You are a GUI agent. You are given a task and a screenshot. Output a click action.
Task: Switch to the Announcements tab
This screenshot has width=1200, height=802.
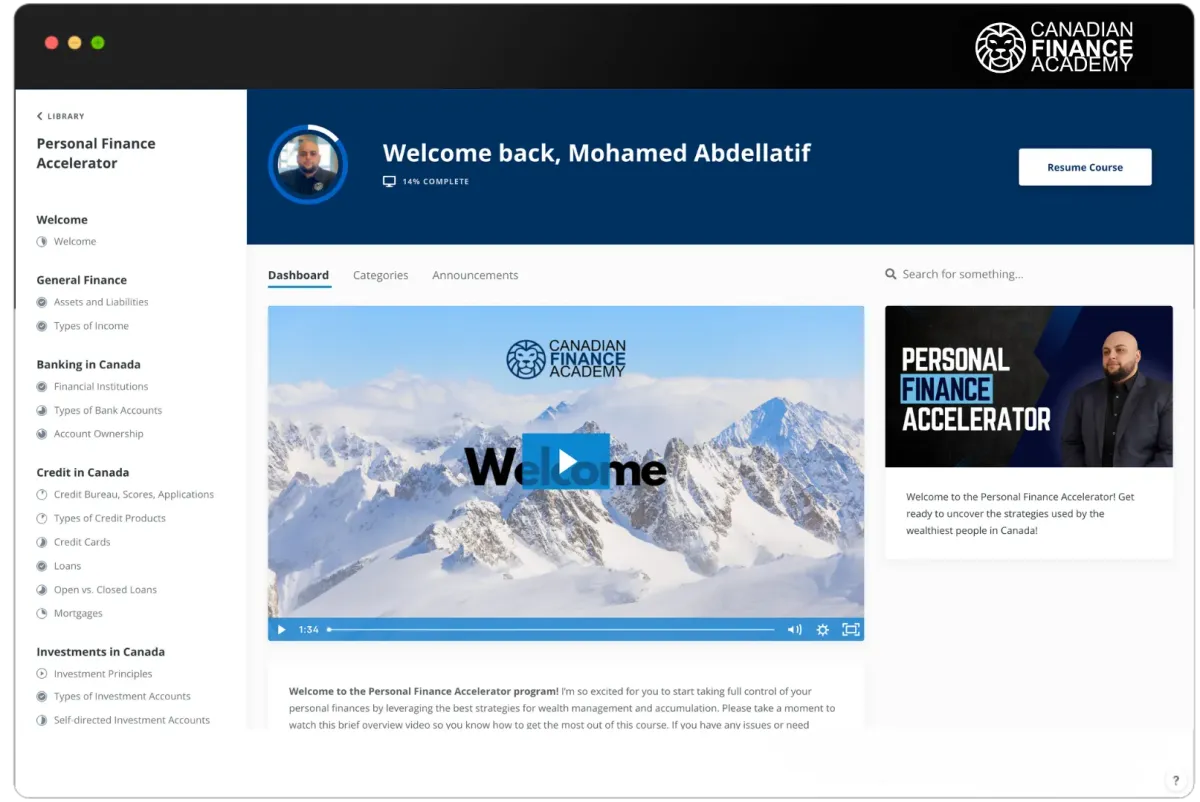pos(475,275)
